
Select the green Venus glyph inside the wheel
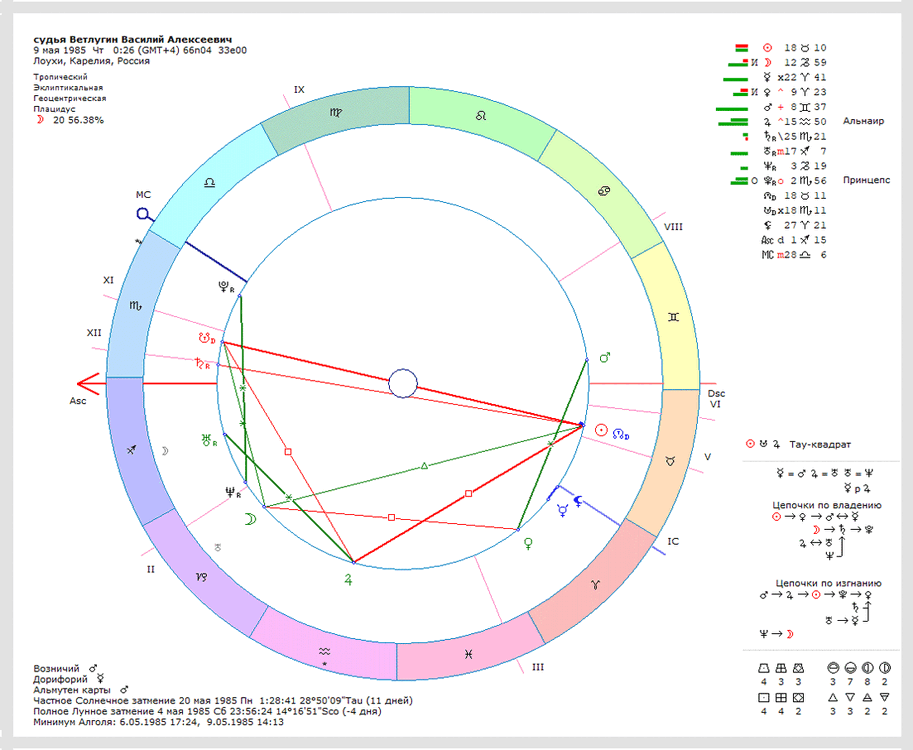[528, 544]
